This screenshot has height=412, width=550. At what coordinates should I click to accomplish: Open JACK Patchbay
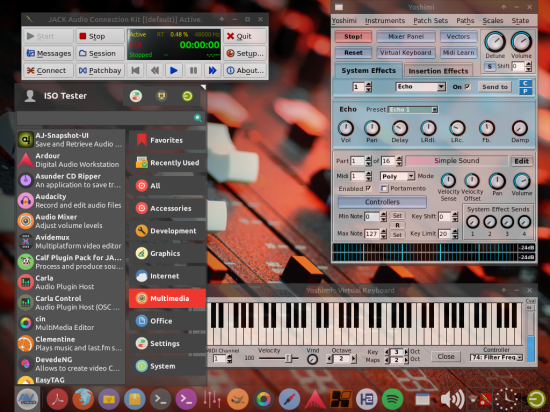100,70
